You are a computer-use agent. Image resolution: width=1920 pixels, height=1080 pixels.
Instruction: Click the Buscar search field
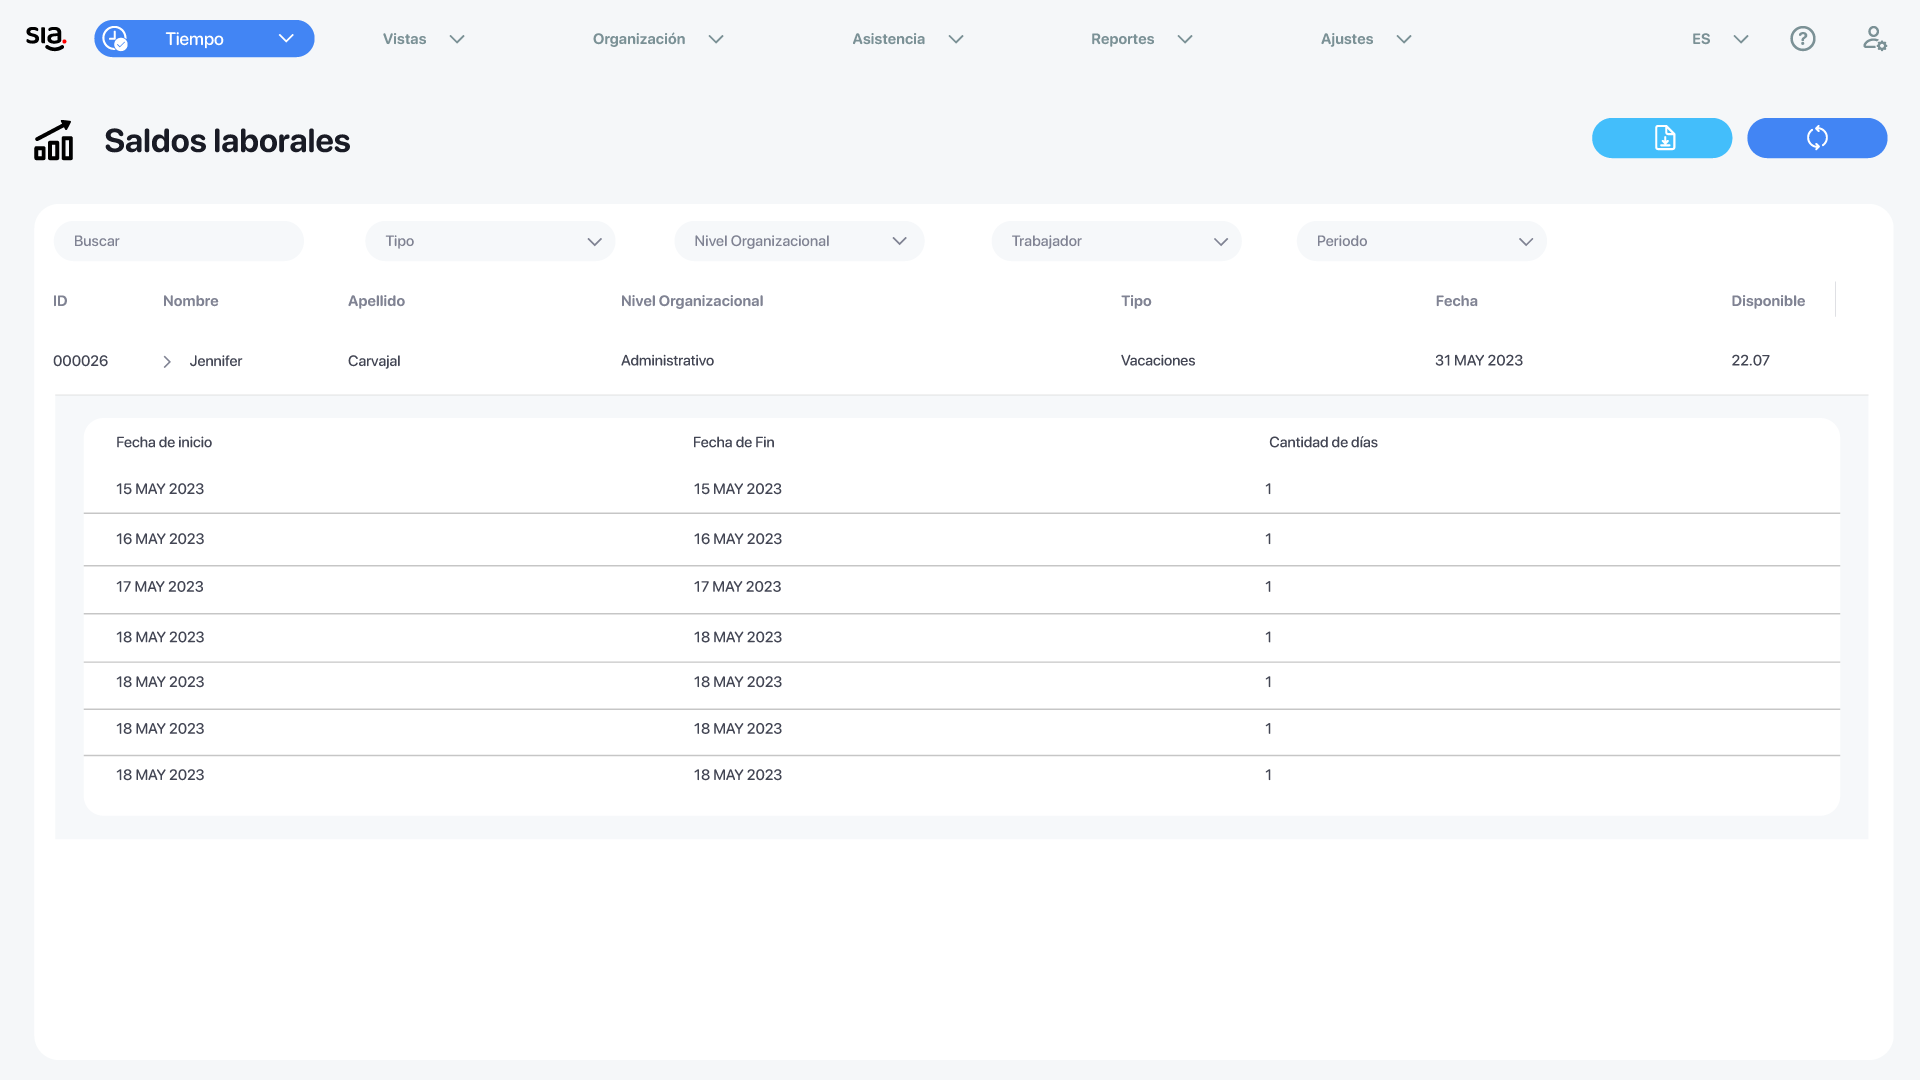tap(178, 241)
